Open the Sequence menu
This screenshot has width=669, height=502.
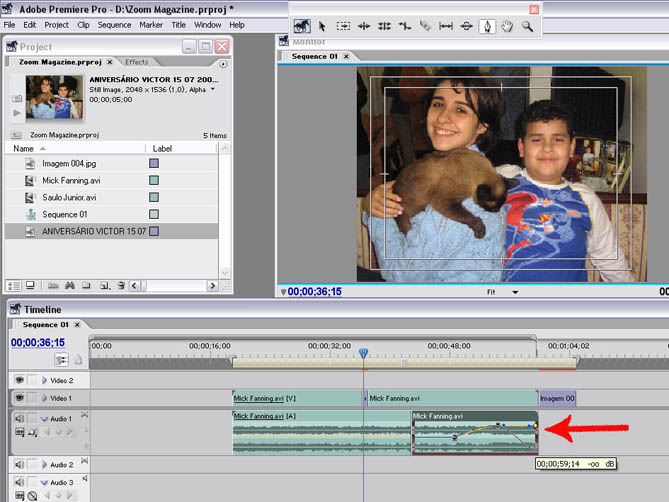coord(114,24)
